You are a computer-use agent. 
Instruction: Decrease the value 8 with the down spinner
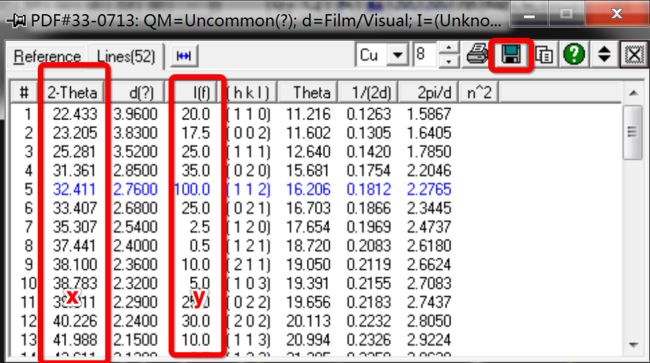449,61
